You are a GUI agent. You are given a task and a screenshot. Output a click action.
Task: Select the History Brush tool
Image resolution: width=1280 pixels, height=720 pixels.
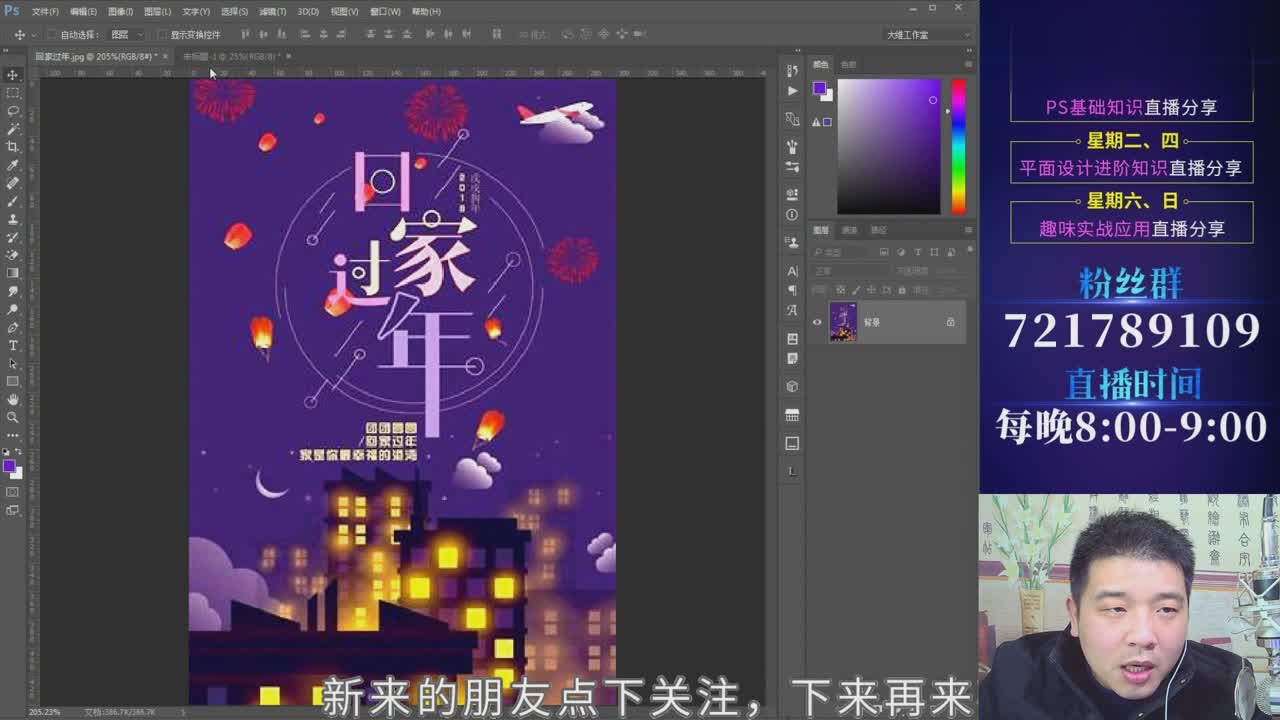[x=13, y=237]
